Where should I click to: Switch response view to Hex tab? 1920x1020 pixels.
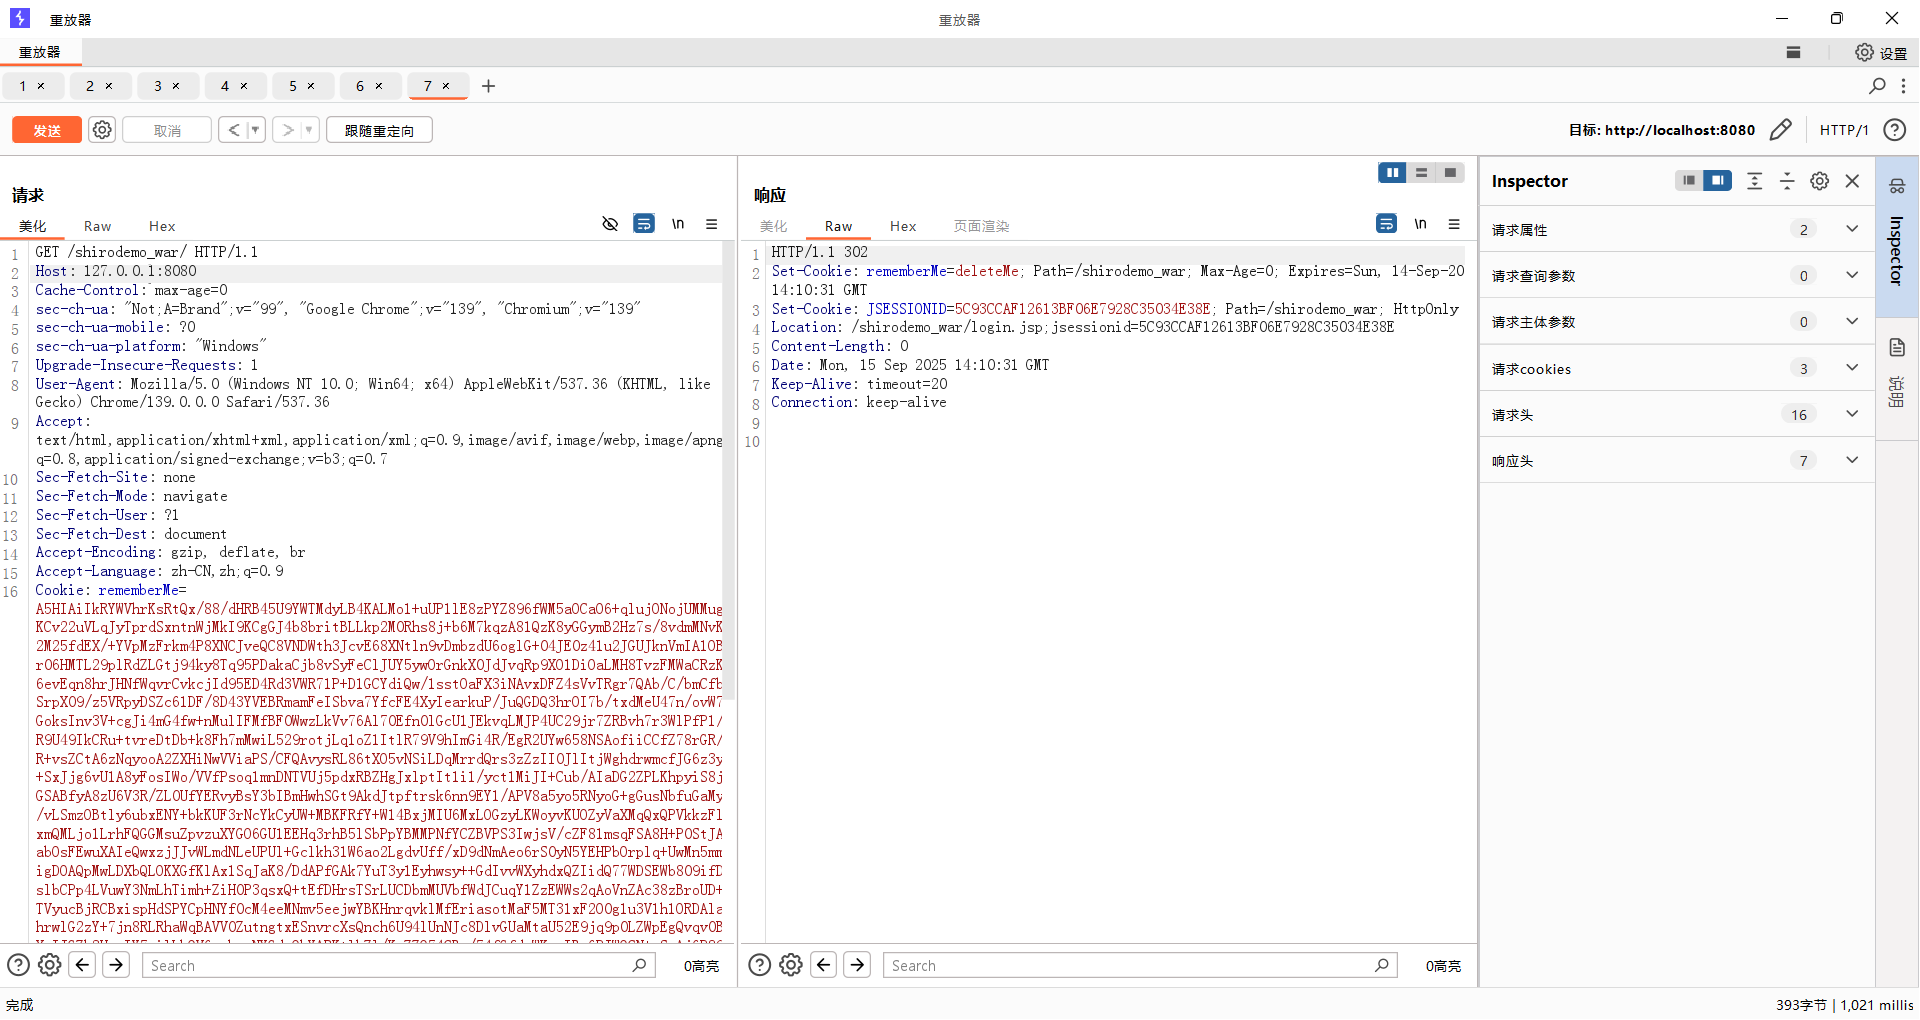click(x=903, y=226)
